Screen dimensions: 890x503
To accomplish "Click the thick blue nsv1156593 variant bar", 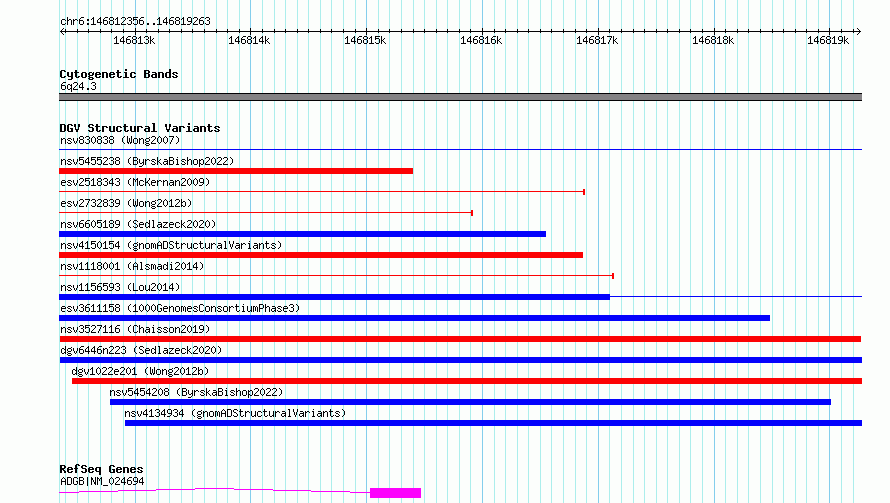I will (x=334, y=297).
